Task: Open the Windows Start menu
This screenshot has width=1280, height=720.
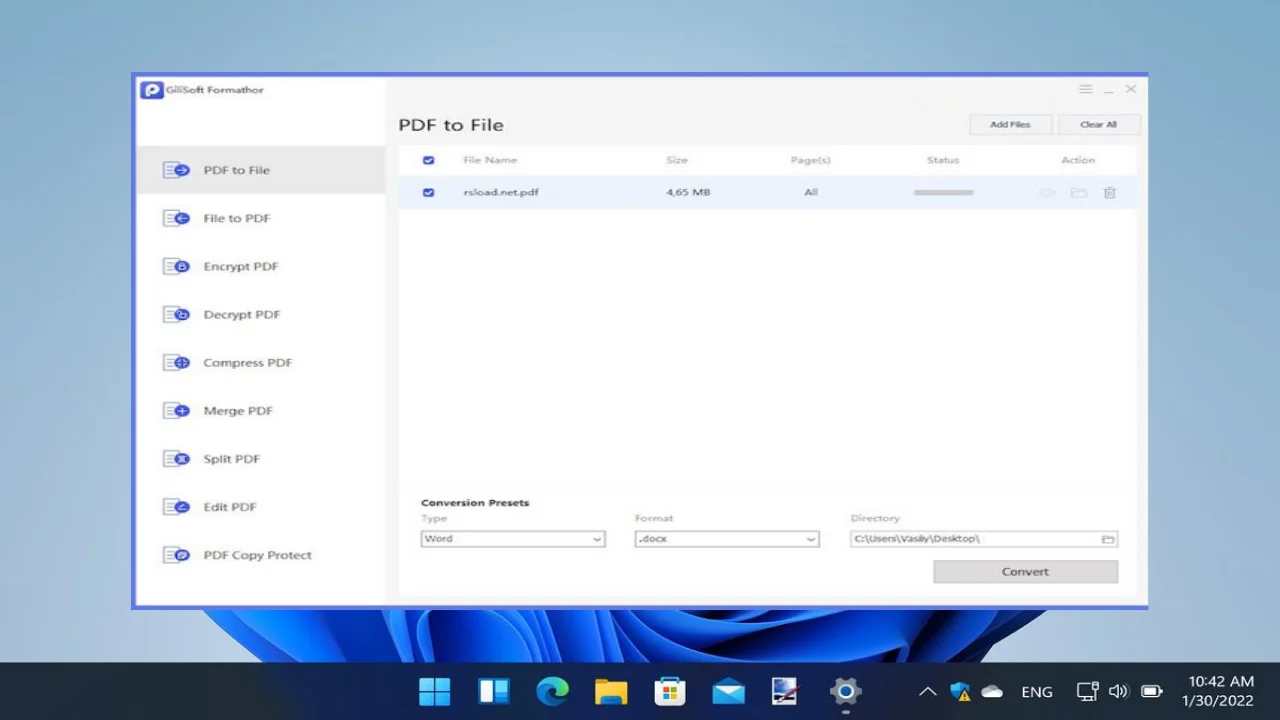Action: tap(435, 691)
